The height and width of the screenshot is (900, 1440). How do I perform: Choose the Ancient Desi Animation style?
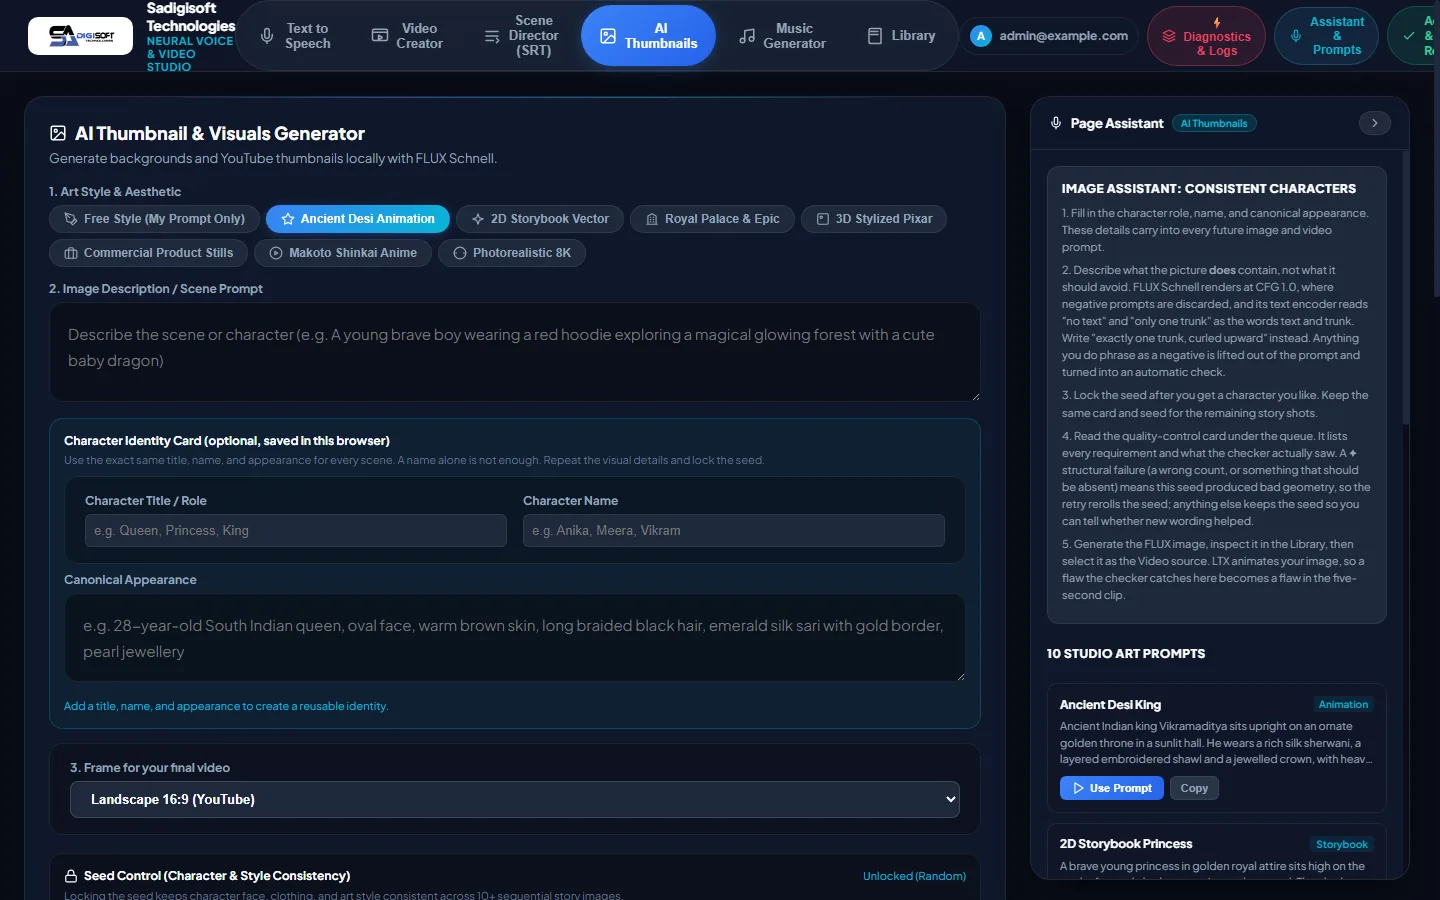358,219
